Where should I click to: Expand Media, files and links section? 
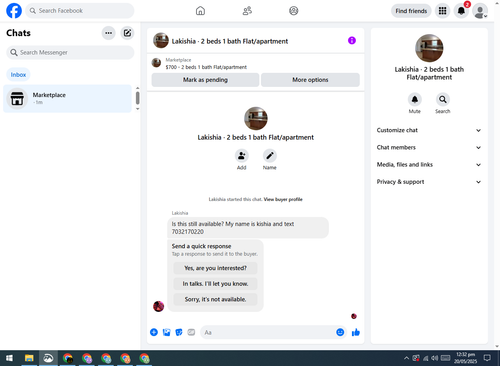(x=429, y=165)
